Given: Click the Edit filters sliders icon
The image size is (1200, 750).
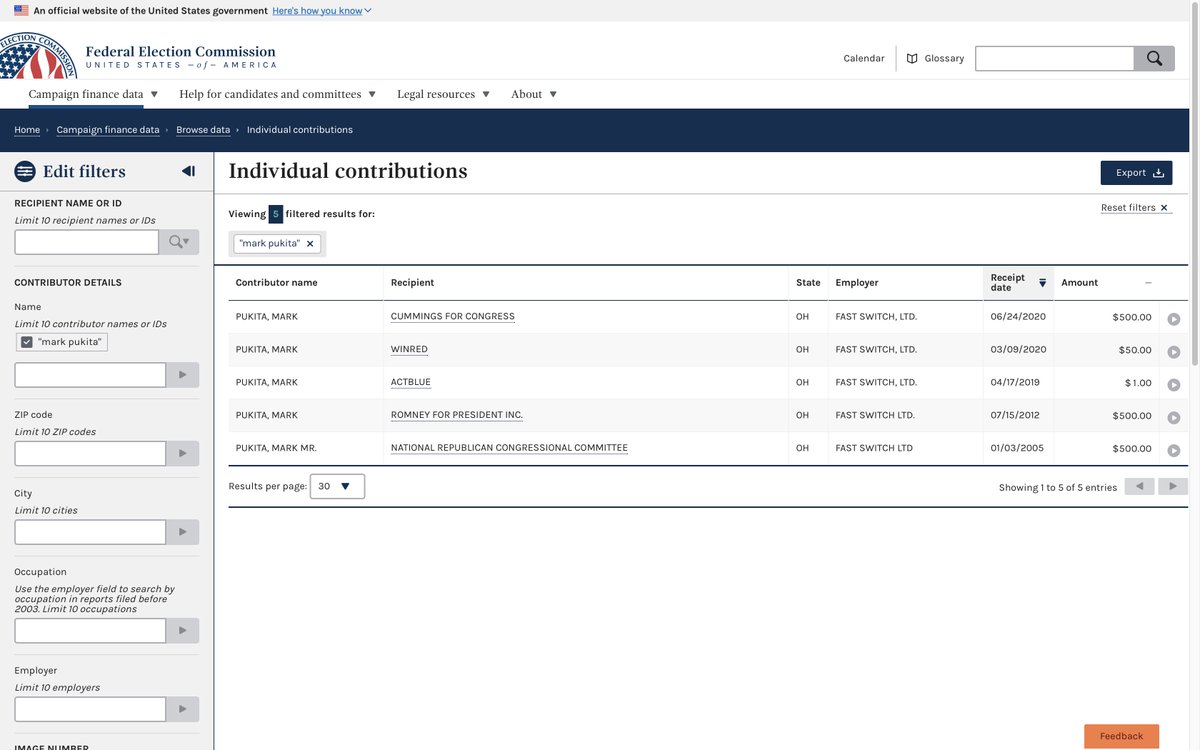Looking at the screenshot, I should (x=25, y=171).
